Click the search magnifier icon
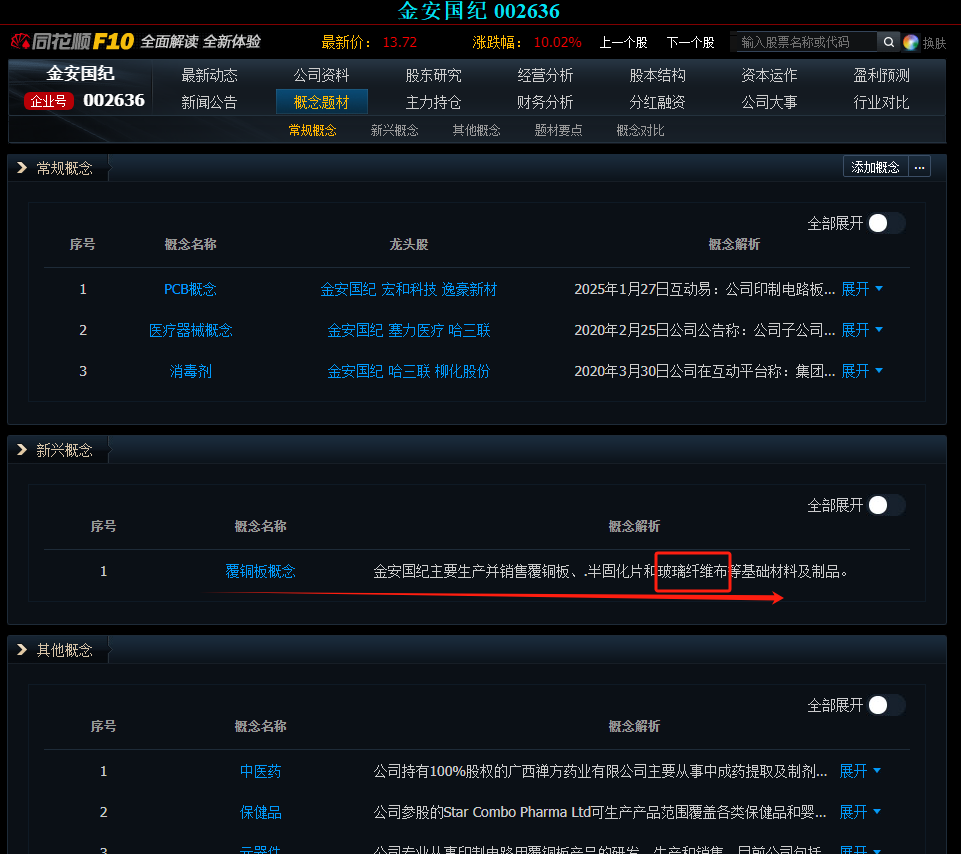 (x=888, y=42)
